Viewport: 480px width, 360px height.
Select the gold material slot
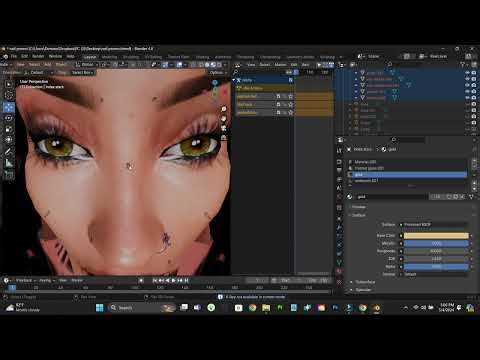[x=407, y=174]
